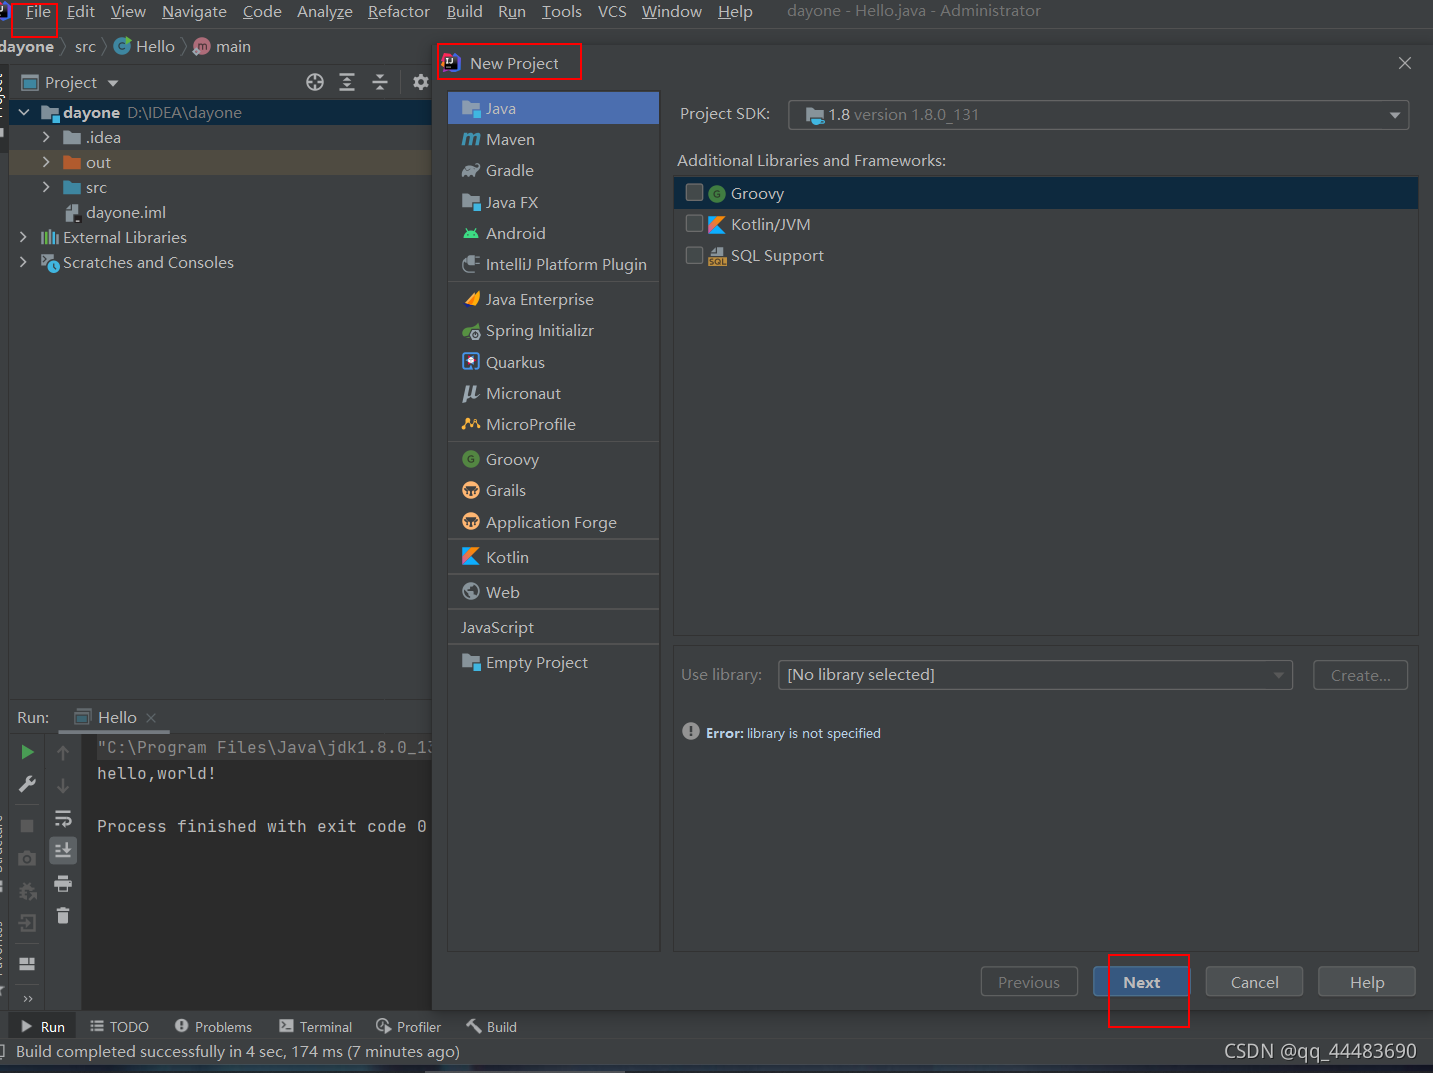1433x1073 pixels.
Task: Select Gradle project type
Action: pyautogui.click(x=553, y=170)
